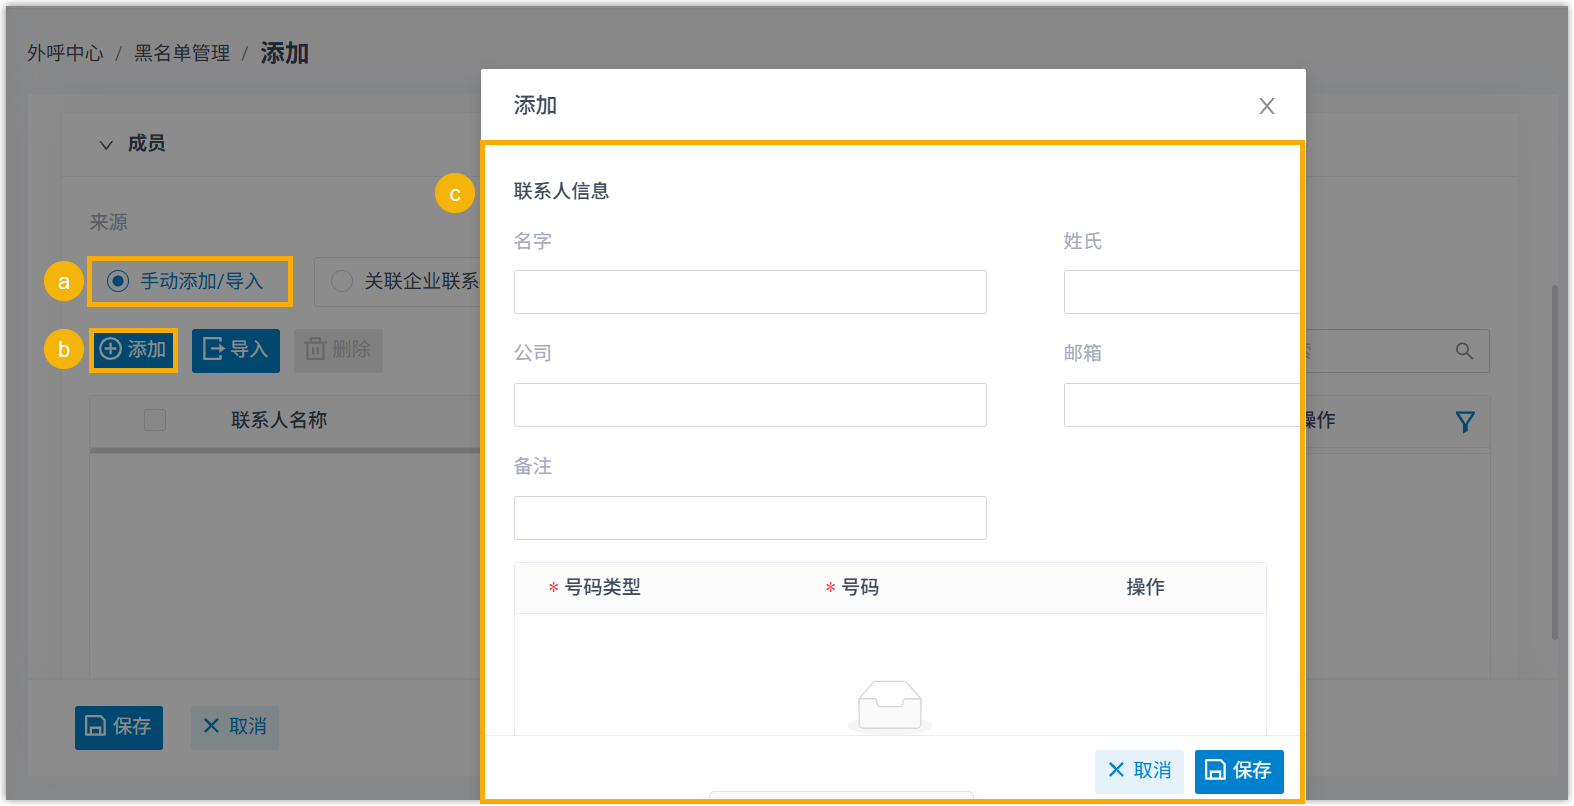Click the page vertical scrollbar
Screen dimensions: 1574x806
click(x=1554, y=460)
